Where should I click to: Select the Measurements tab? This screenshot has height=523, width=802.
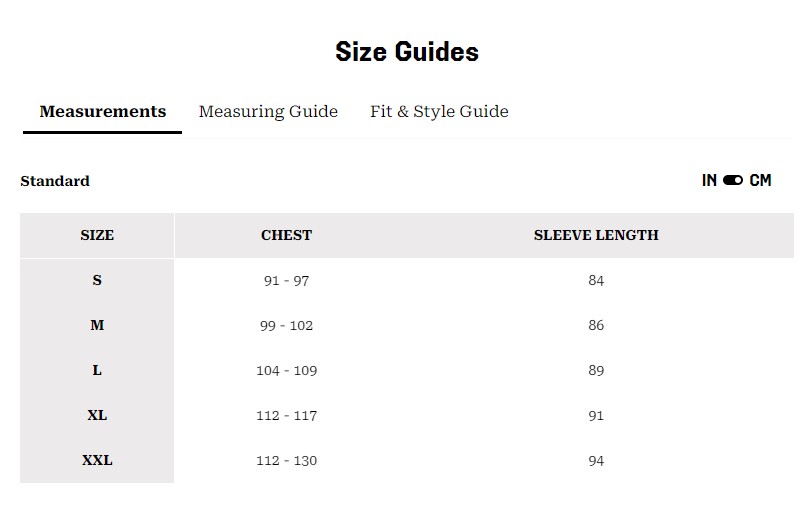[x=102, y=112]
